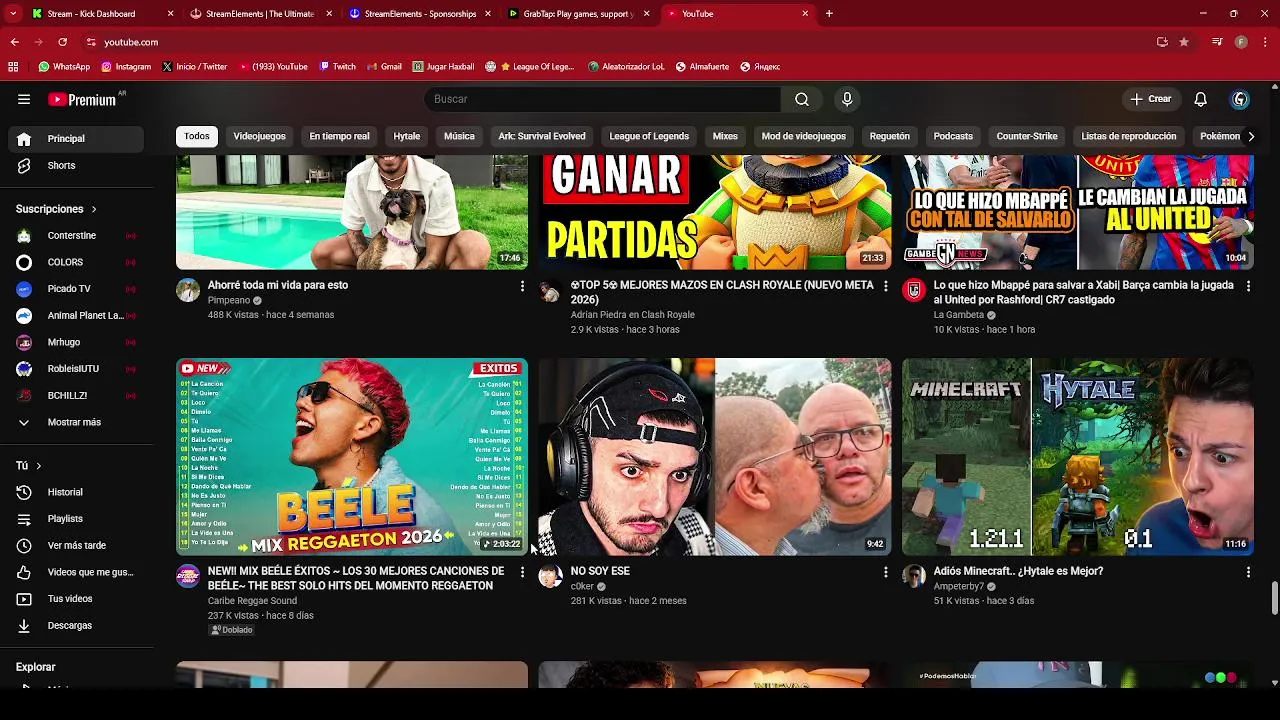Open the account avatar menu
The image size is (1280, 720).
coord(1240,99)
